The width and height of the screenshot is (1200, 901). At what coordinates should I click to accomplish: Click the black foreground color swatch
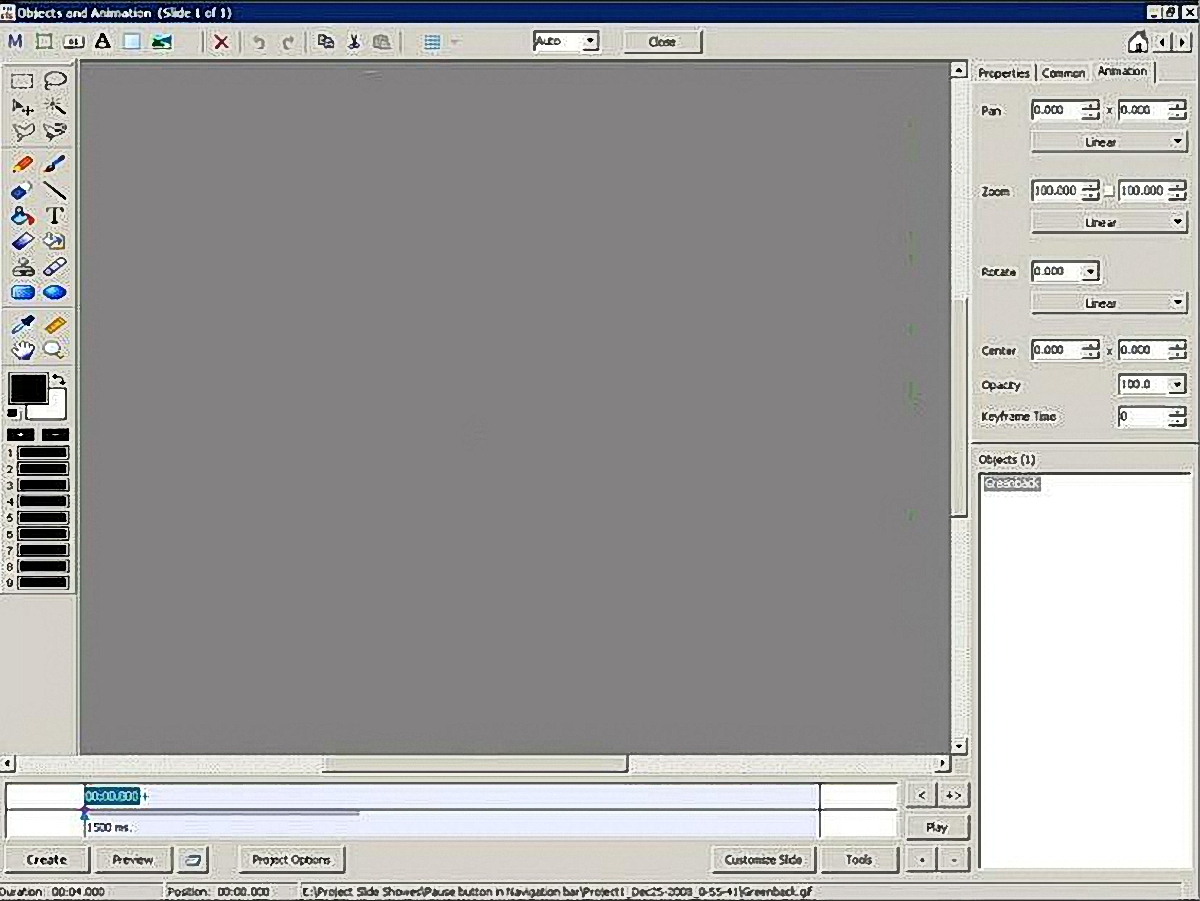[27, 388]
